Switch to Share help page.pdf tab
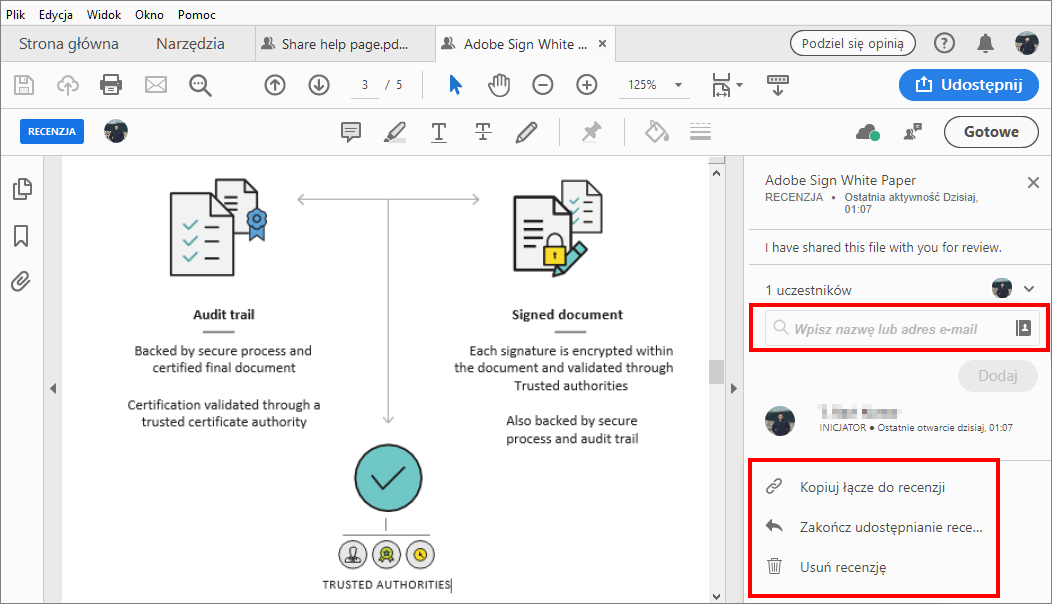The image size is (1052, 604). coord(345,44)
